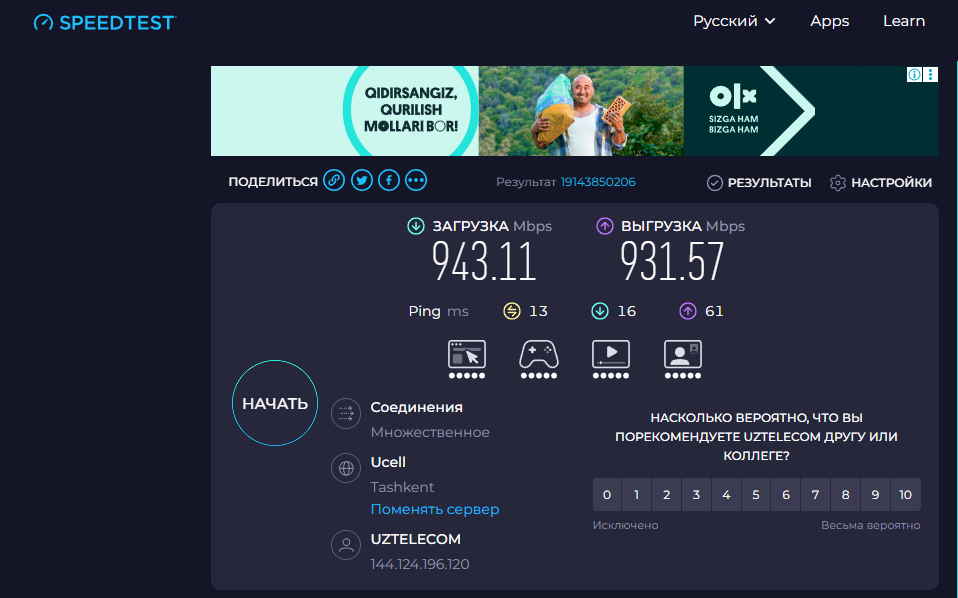Click the gear icon next to НАСТРОЙКИ
This screenshot has height=598, width=958.
click(838, 183)
